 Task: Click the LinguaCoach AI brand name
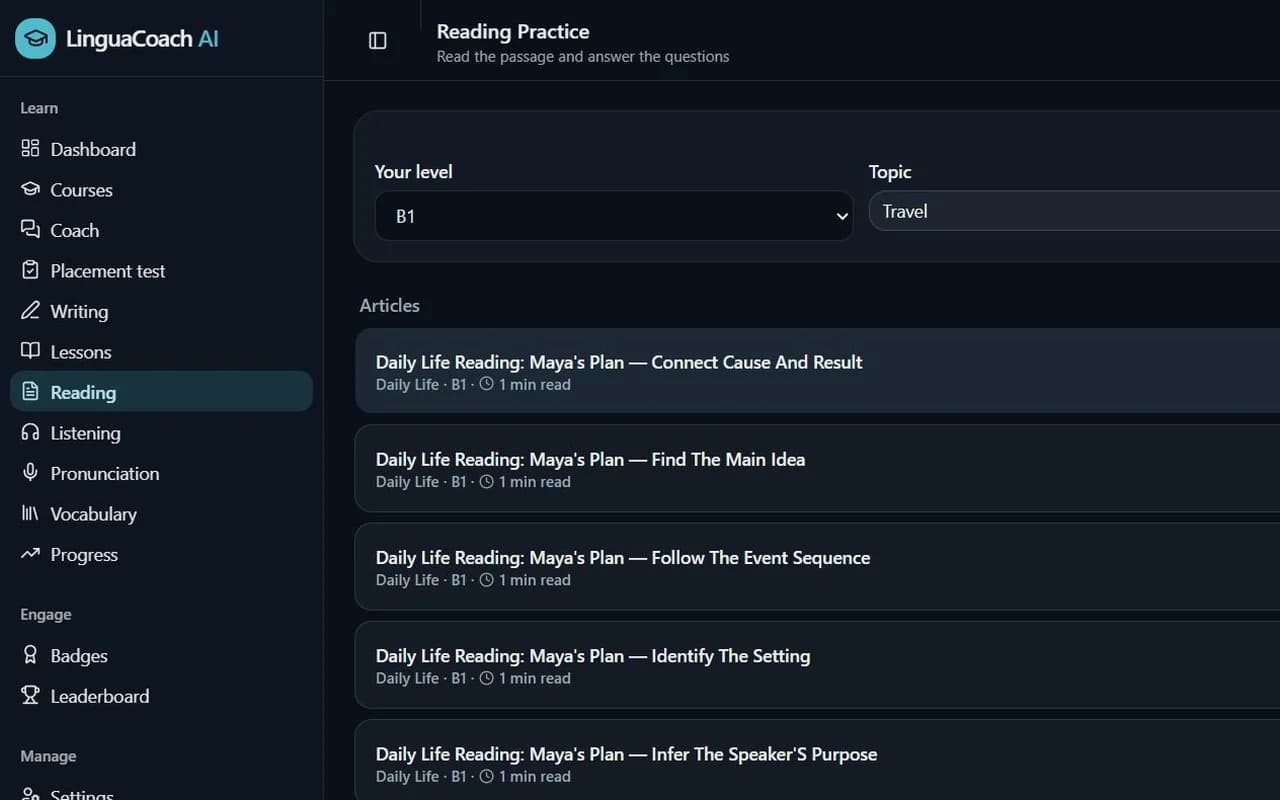142,39
